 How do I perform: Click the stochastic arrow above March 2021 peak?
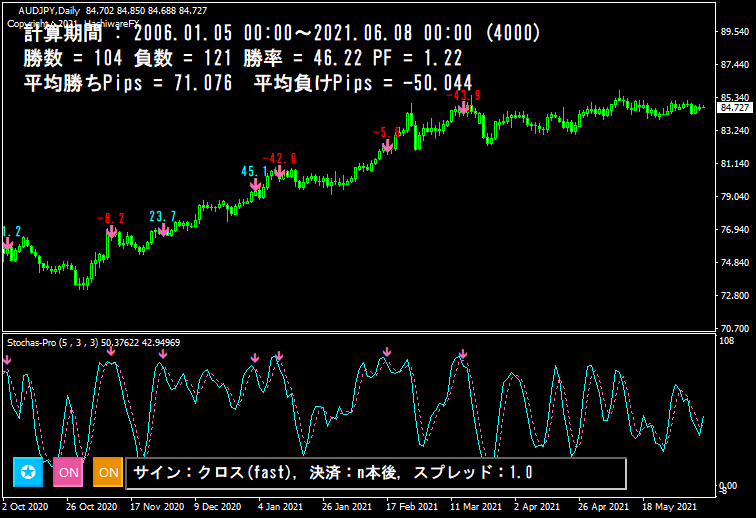tap(463, 353)
